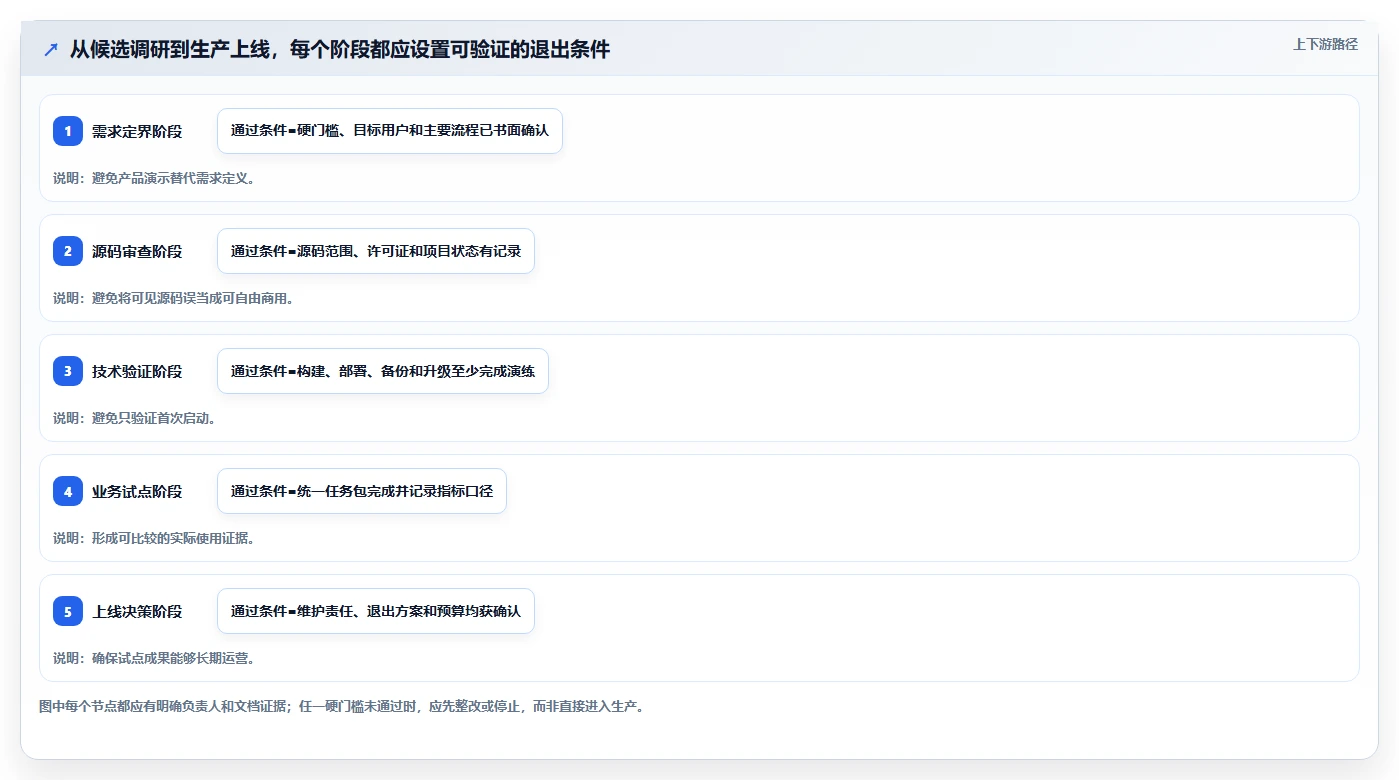
Task: Click the note 避免将可见源码误当成可自由商用
Action: (x=174, y=298)
